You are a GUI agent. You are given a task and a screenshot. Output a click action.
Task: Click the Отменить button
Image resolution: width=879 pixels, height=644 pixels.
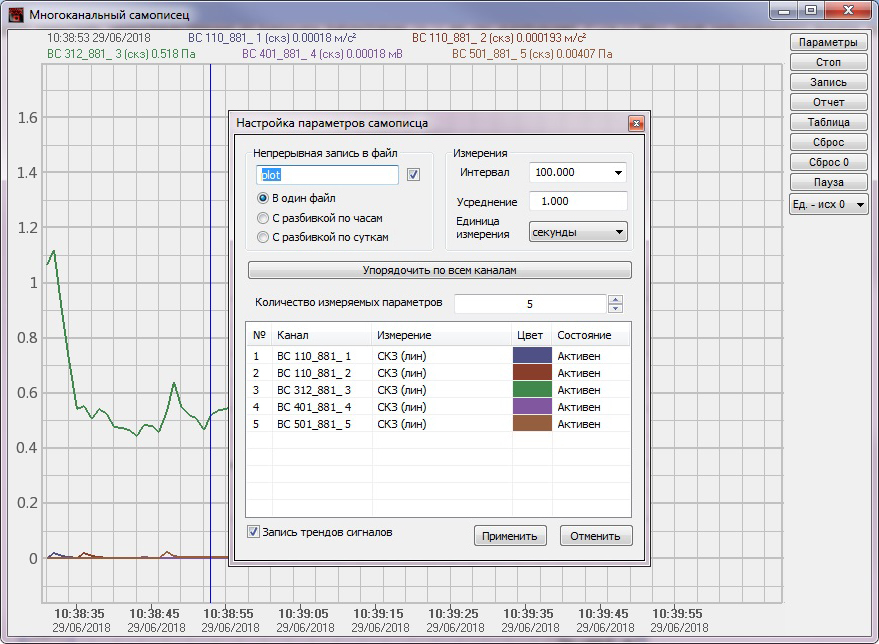pos(595,536)
